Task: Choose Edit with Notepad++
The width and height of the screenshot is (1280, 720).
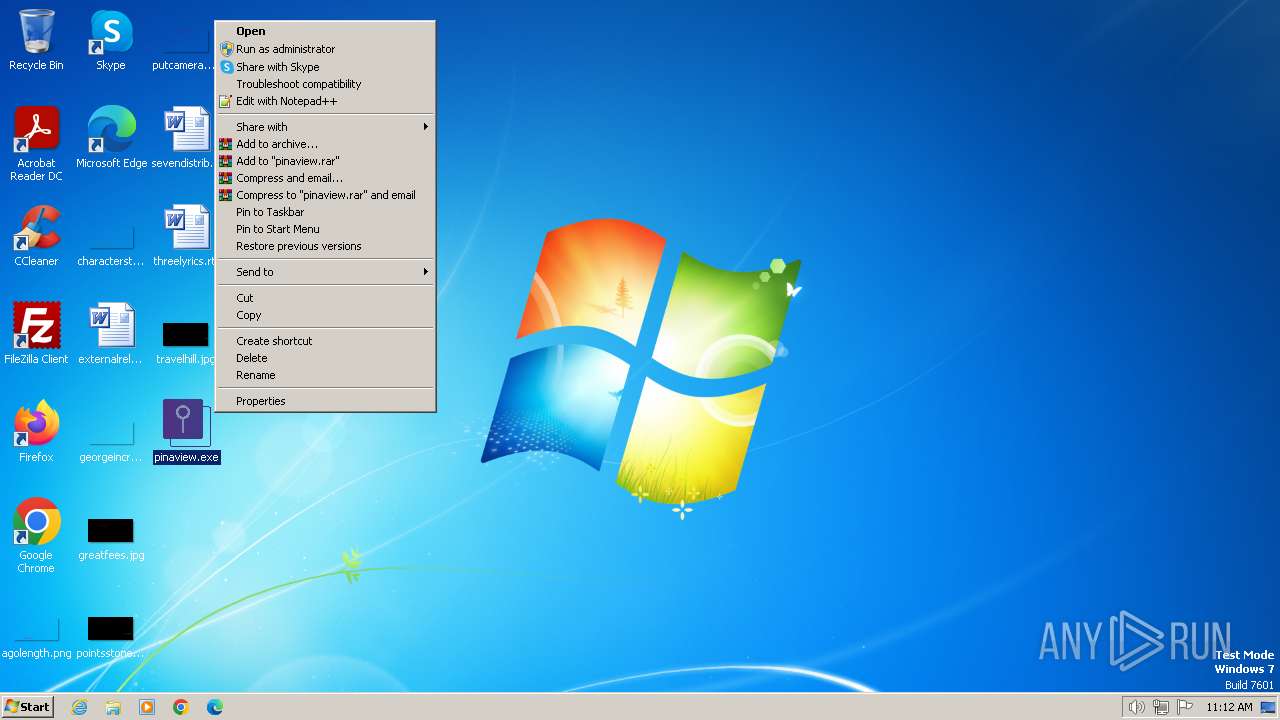Action: coord(326,101)
